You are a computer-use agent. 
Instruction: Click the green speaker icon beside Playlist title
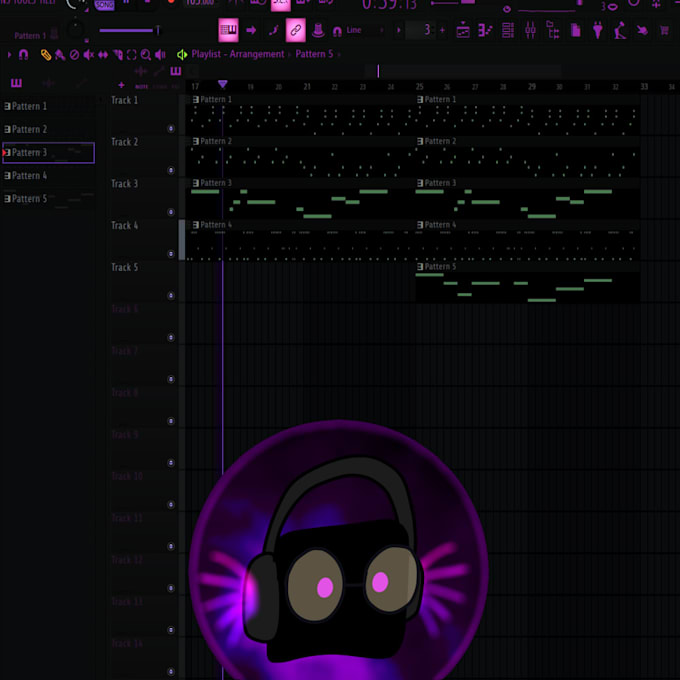tap(182, 55)
